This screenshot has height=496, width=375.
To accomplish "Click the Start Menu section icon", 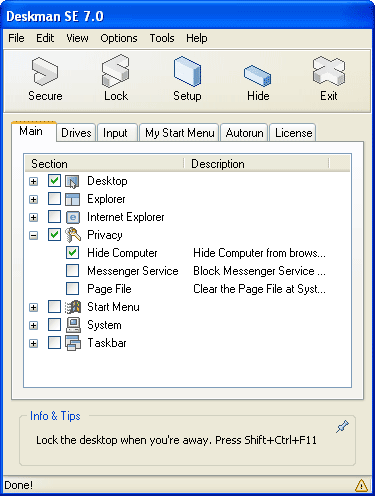I will click(73, 307).
